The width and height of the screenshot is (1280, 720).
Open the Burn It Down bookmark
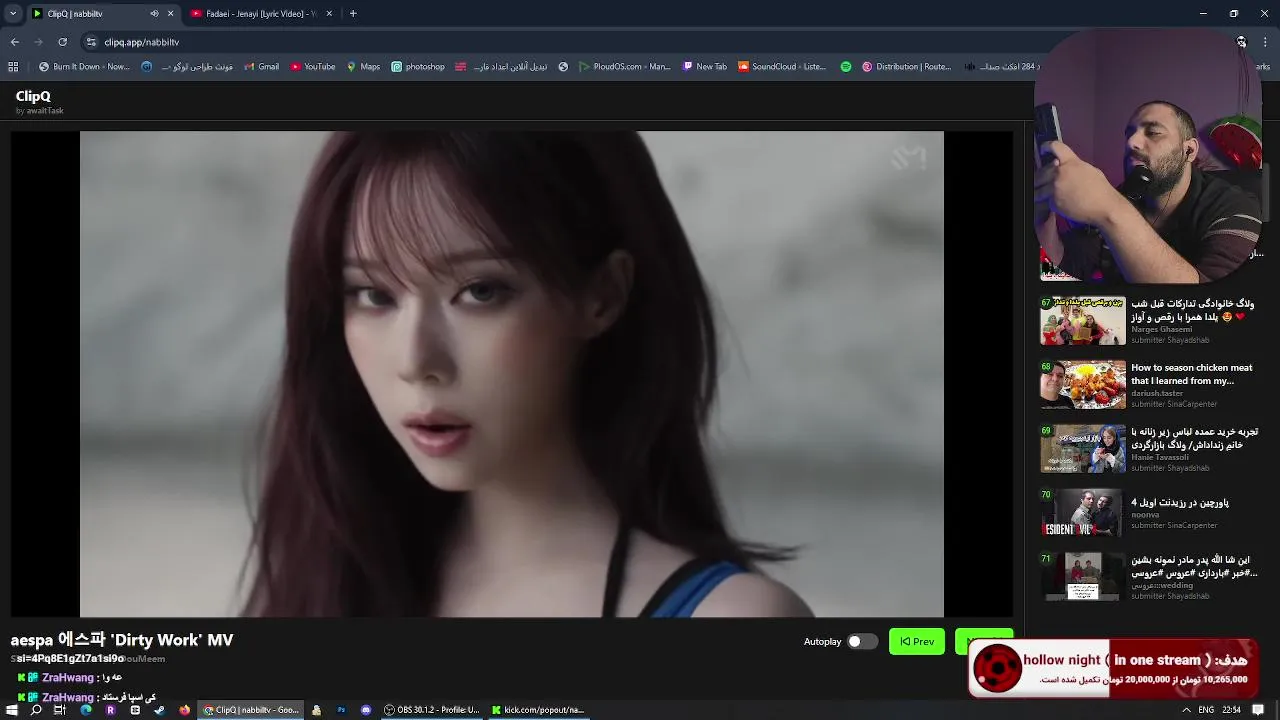84,67
